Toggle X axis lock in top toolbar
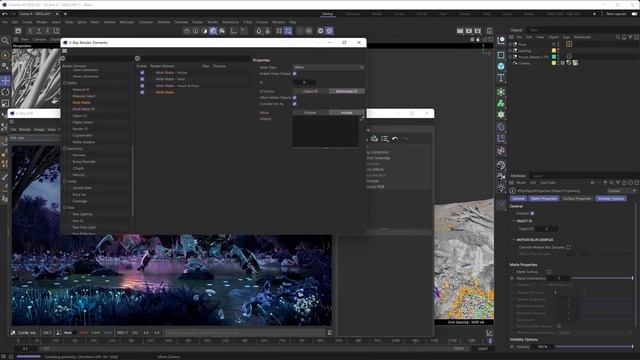The height and width of the screenshot is (360, 640). coord(30,31)
